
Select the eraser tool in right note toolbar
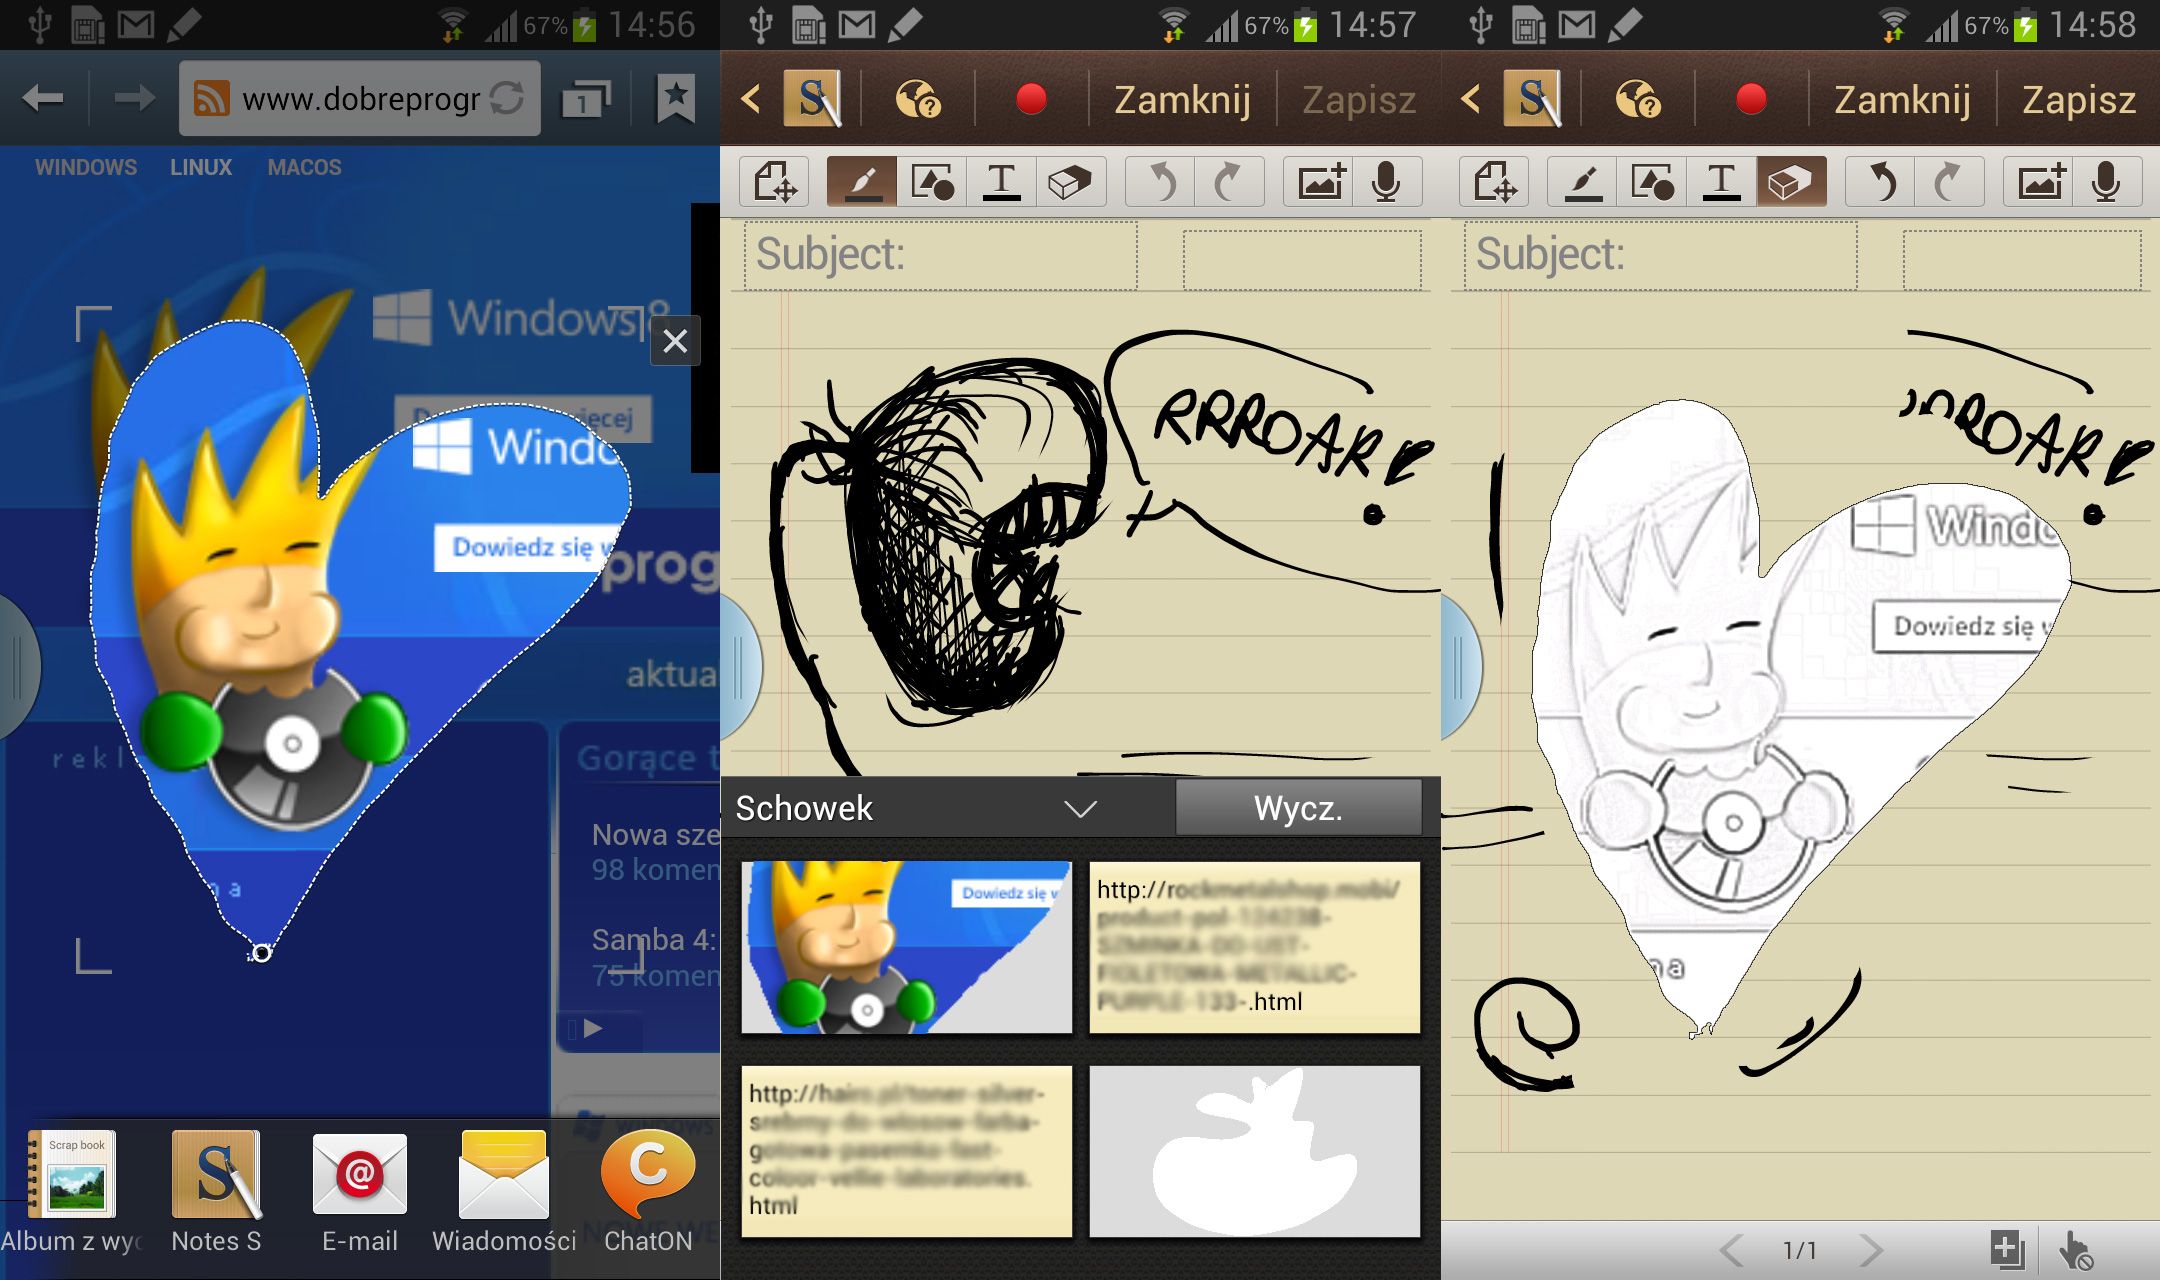1790,182
